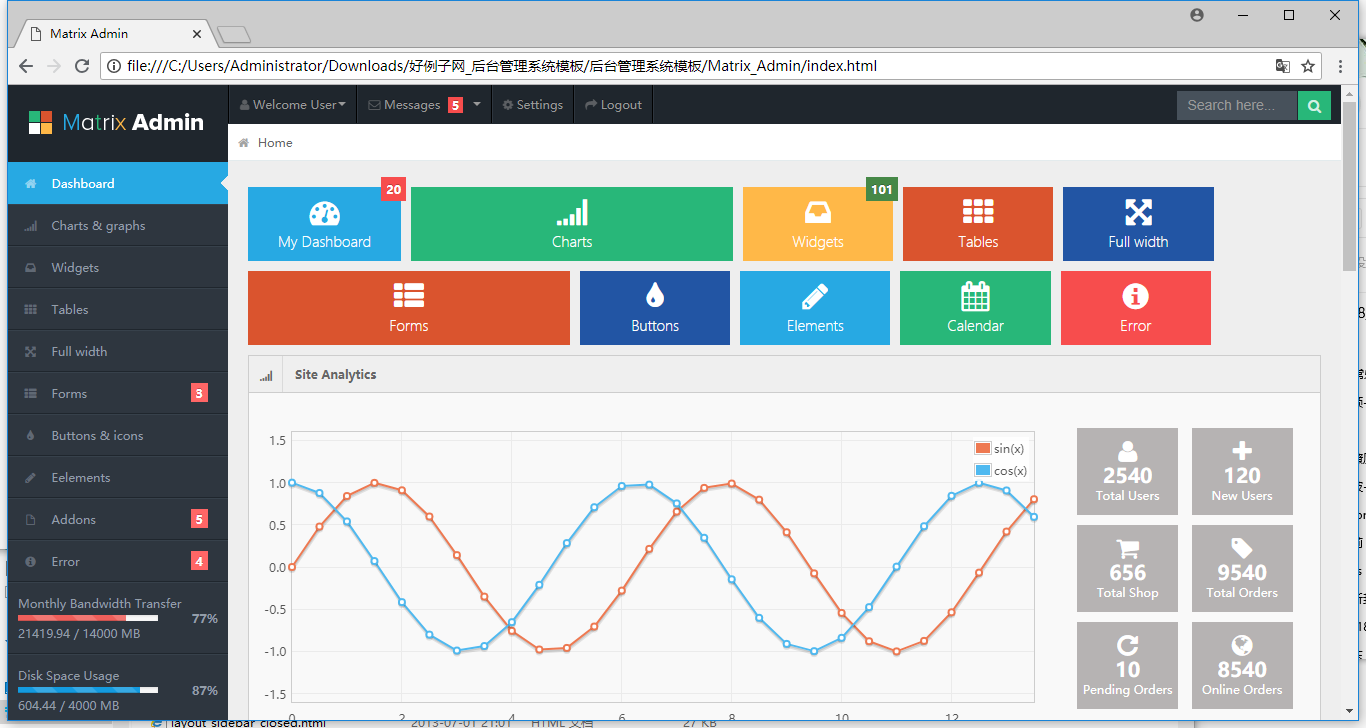Select Charts & graphs in sidebar
Image resolution: width=1366 pixels, height=728 pixels.
pyautogui.click(x=118, y=226)
